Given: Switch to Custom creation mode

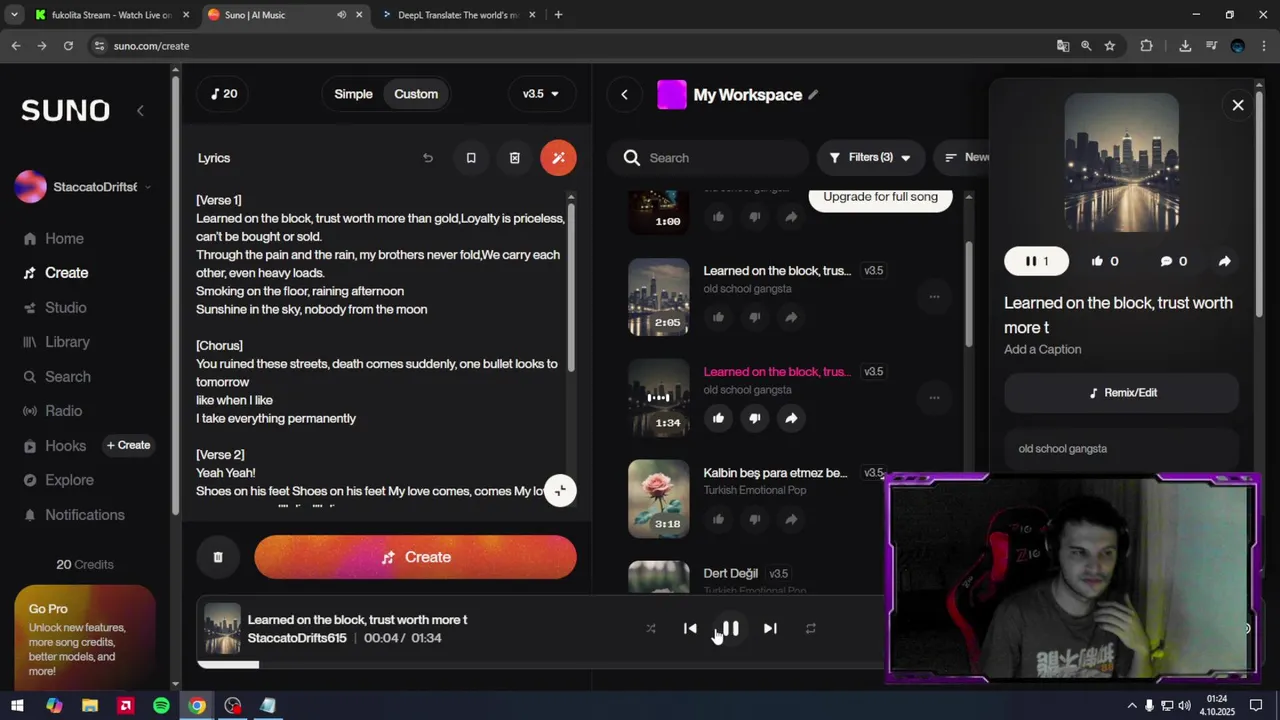Looking at the screenshot, I should [416, 94].
